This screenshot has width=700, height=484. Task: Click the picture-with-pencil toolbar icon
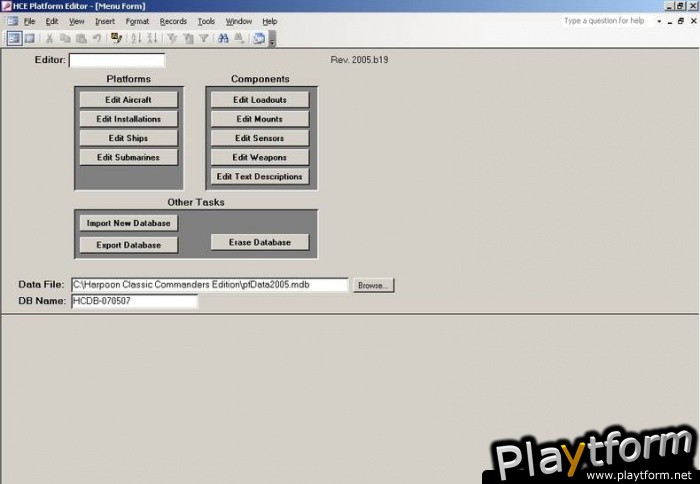point(117,38)
